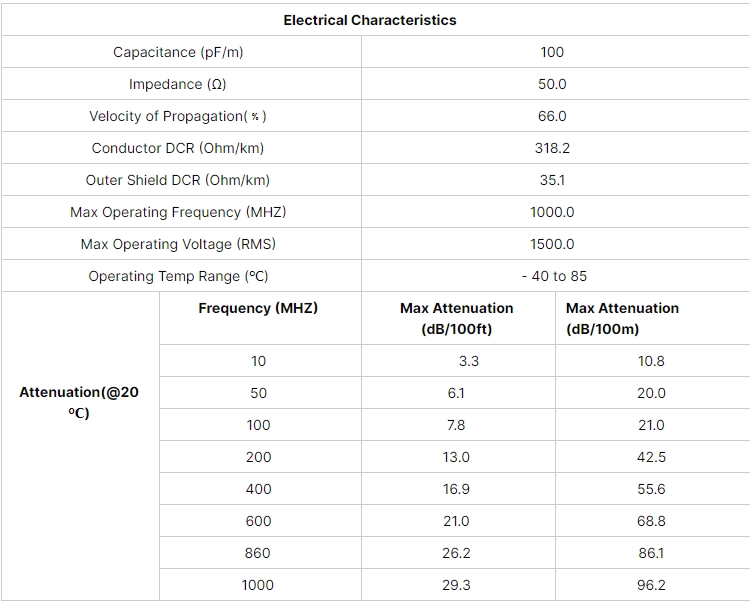Select the Max Attenuation (dB/100ft) header
Image resolution: width=751 pixels, height=603 pixels.
[457, 319]
